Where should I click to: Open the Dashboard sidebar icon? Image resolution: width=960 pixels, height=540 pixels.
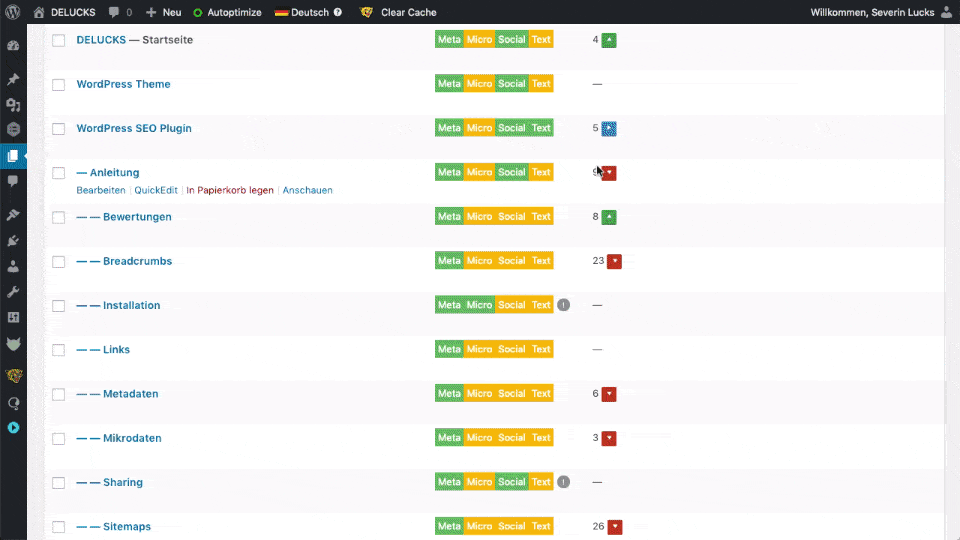coord(13,47)
